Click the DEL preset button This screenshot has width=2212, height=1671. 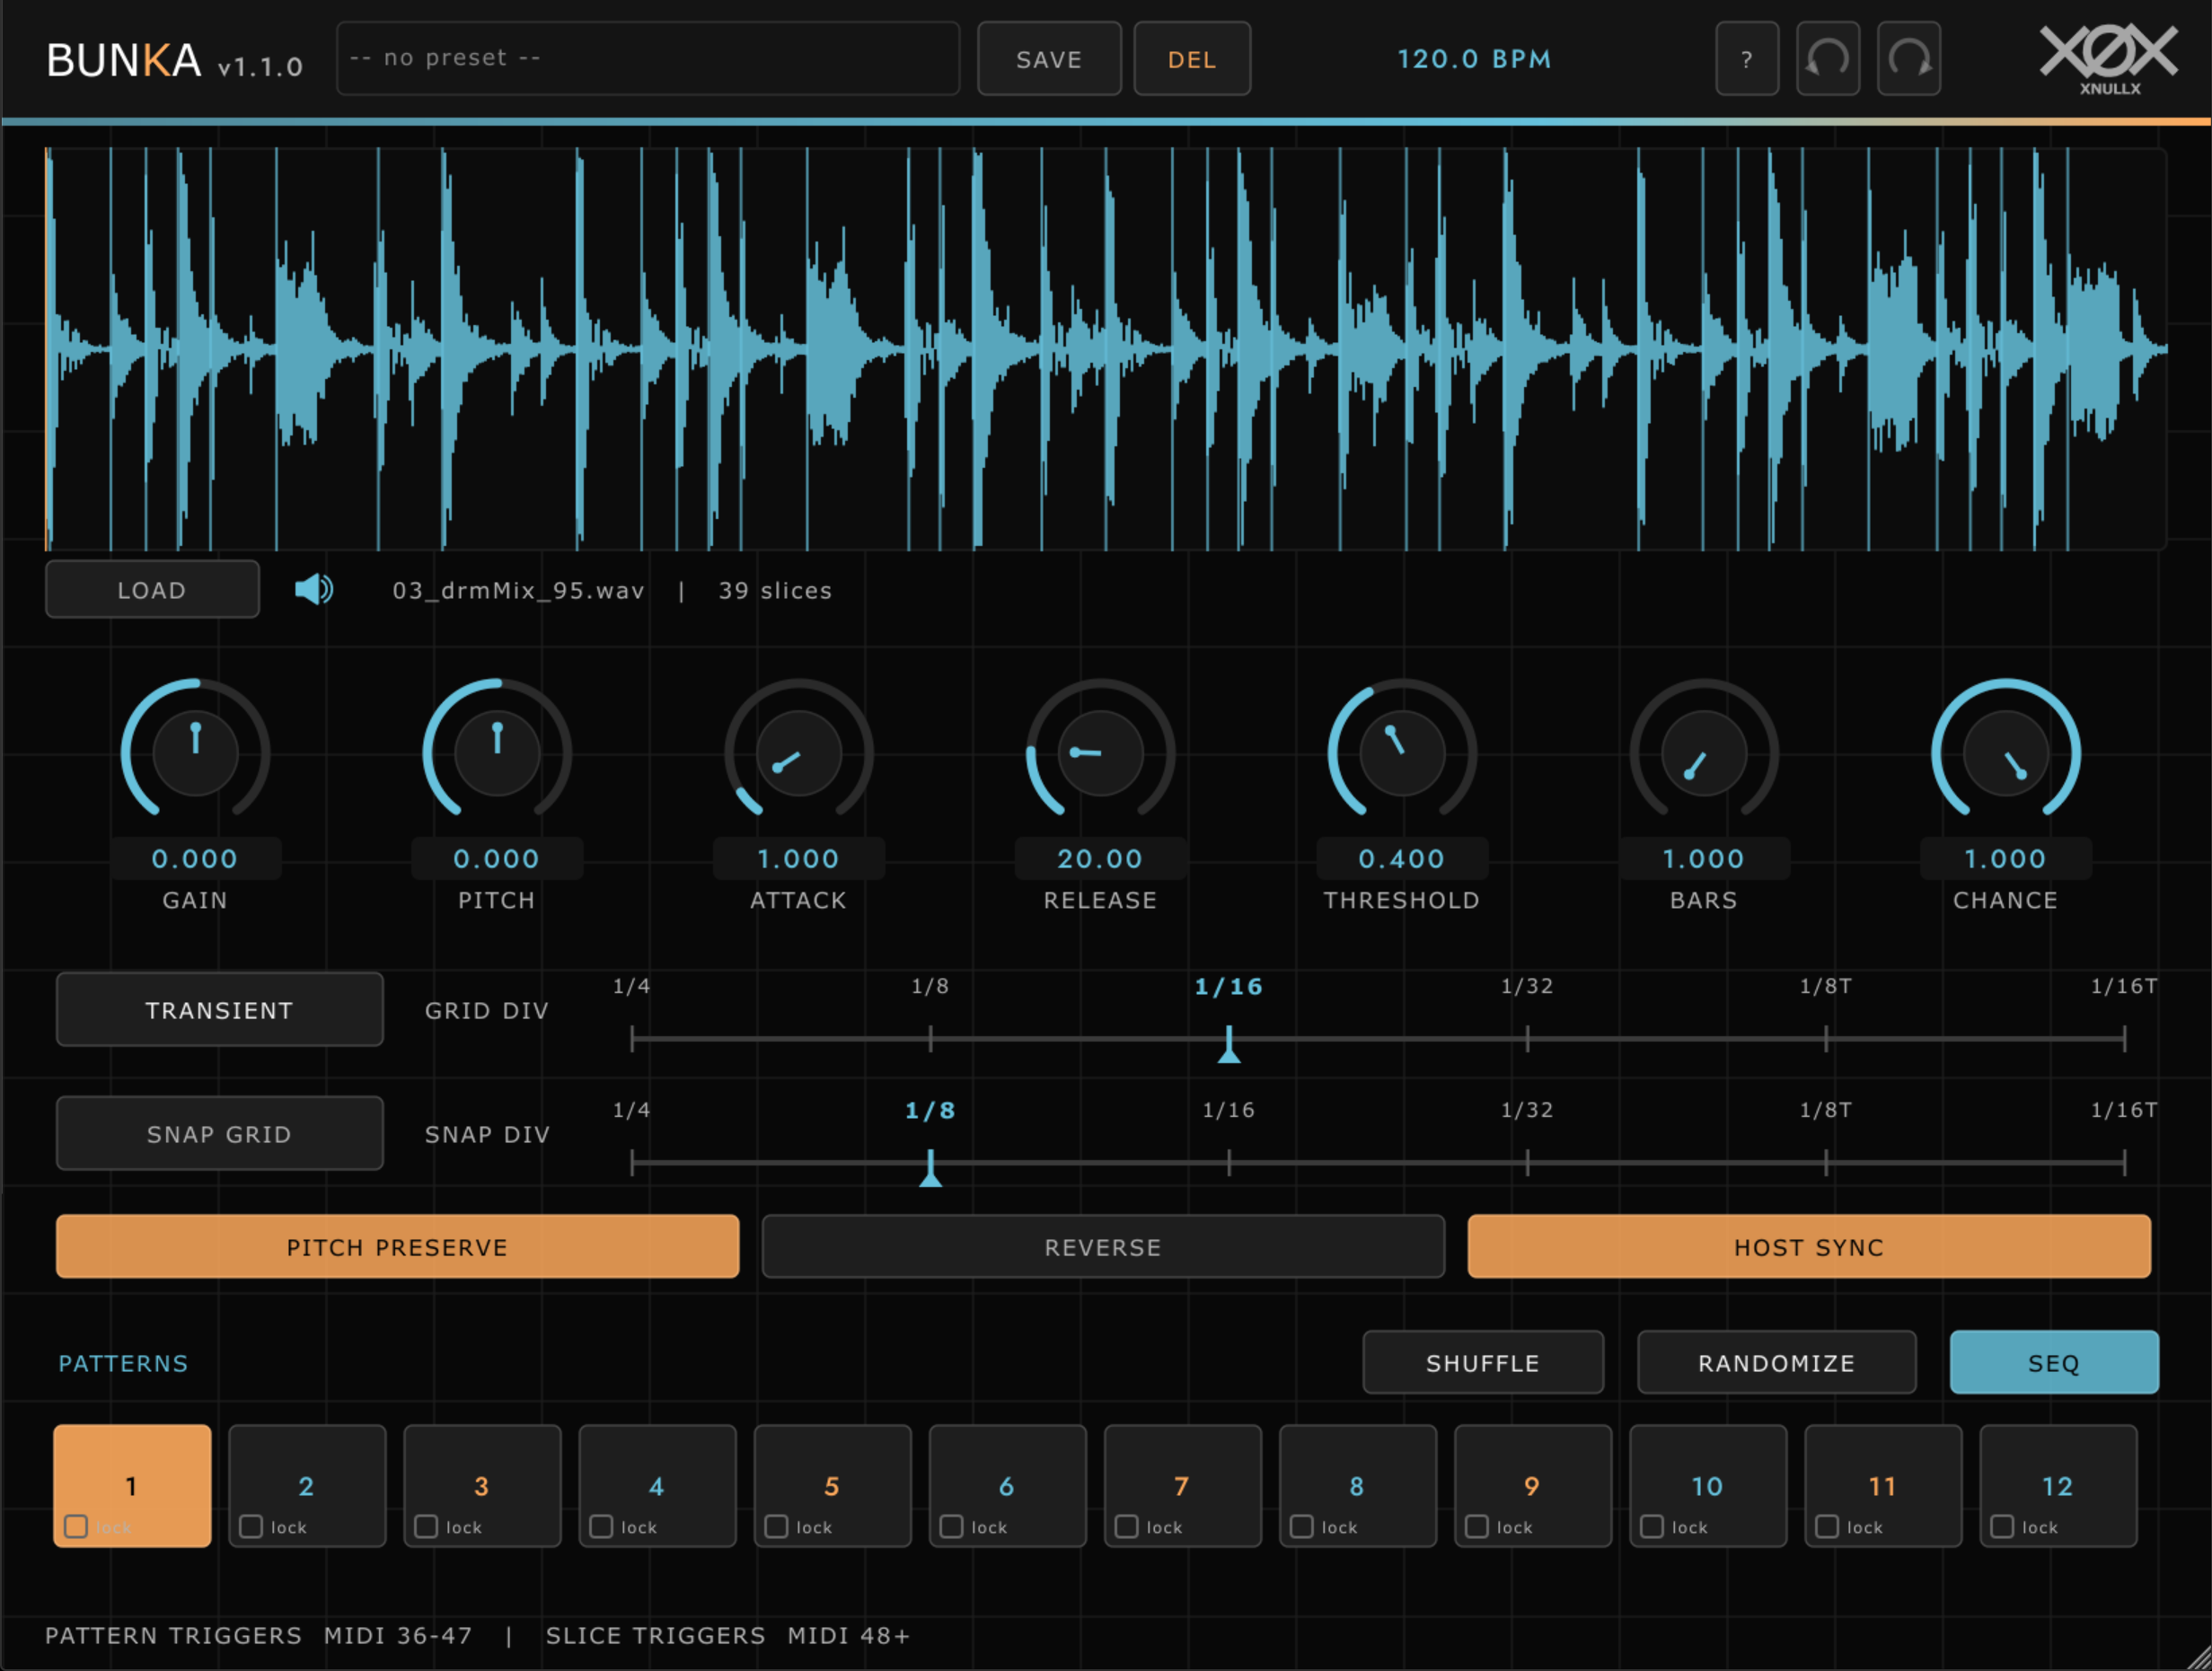pyautogui.click(x=1192, y=59)
